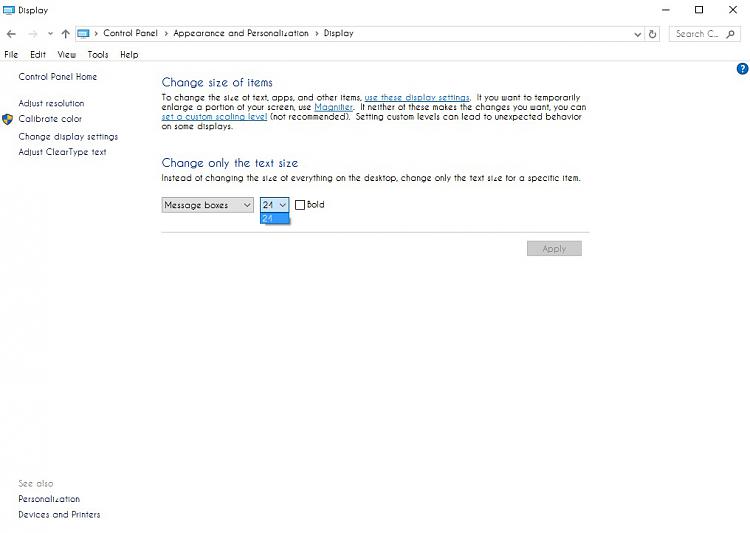Follow 'use these display settings' link
The image size is (750, 533).
pos(417,98)
